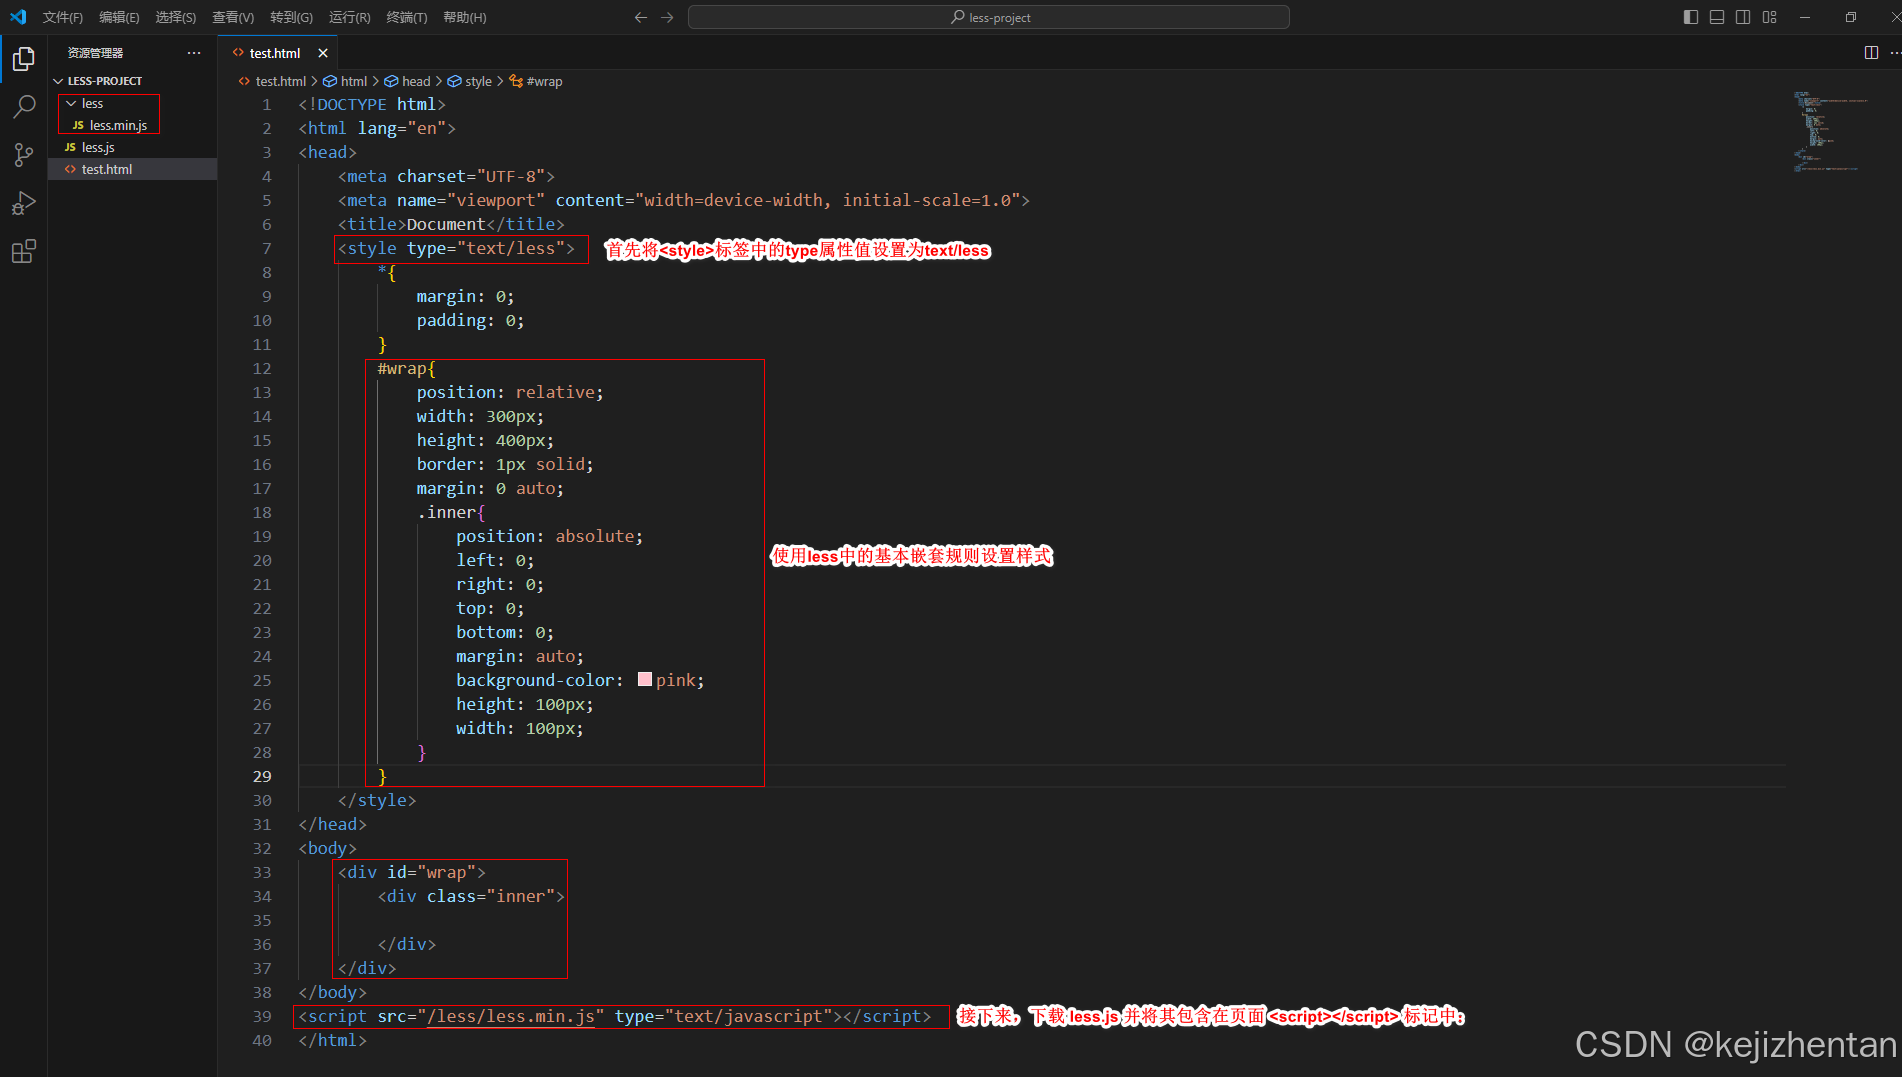The height and width of the screenshot is (1077, 1902).
Task: Click the closing /style tag line
Action: [377, 800]
